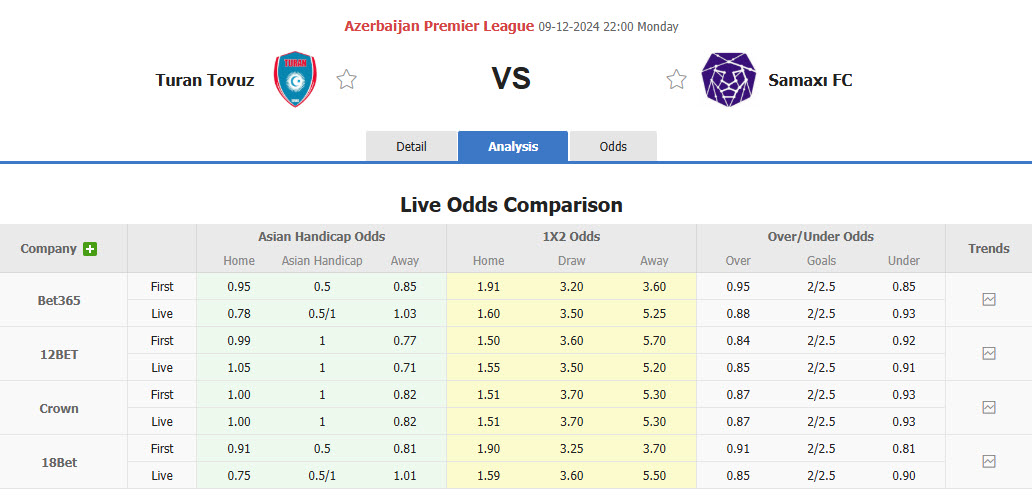This screenshot has width=1036, height=496.
Task: Open 12BET trends chart icon
Action: coord(989,353)
